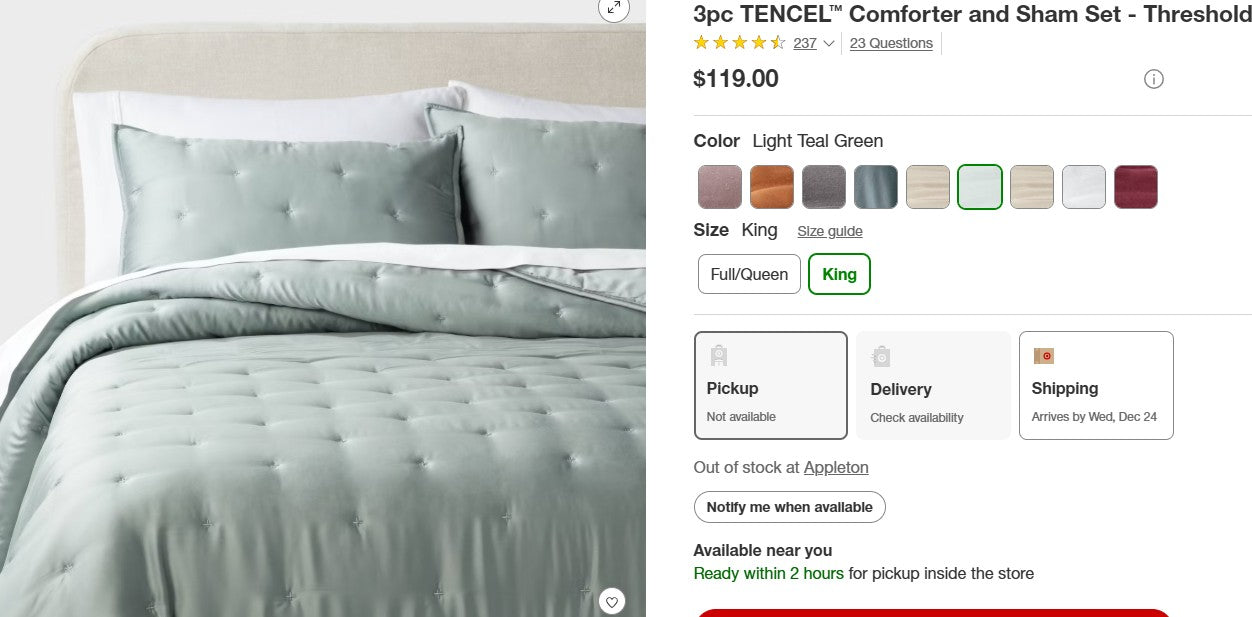Image resolution: width=1252 pixels, height=617 pixels.
Task: Select the King size option
Action: coord(839,273)
